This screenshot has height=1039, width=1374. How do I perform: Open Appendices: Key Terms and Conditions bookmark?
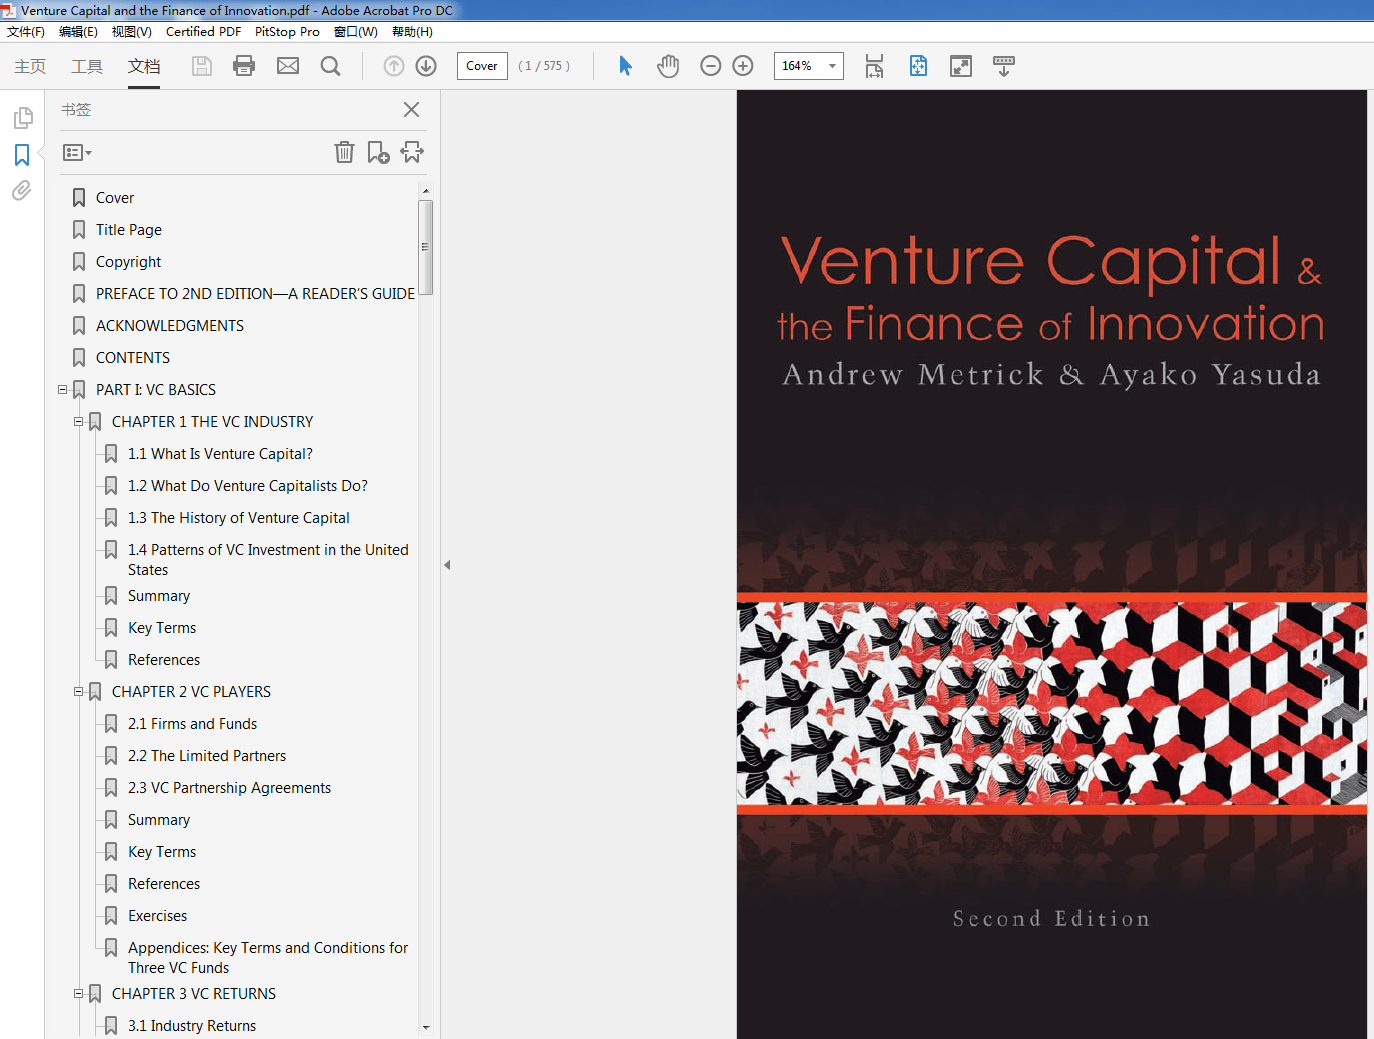268,958
